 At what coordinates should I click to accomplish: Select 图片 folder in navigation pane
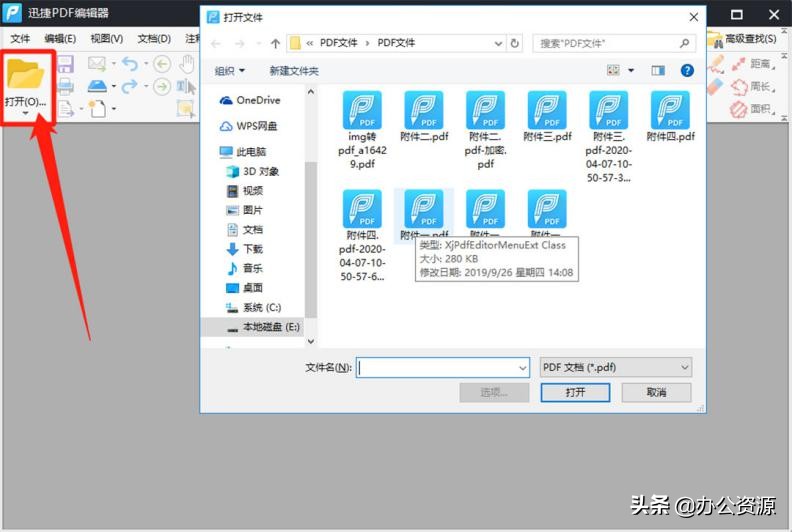[245, 210]
